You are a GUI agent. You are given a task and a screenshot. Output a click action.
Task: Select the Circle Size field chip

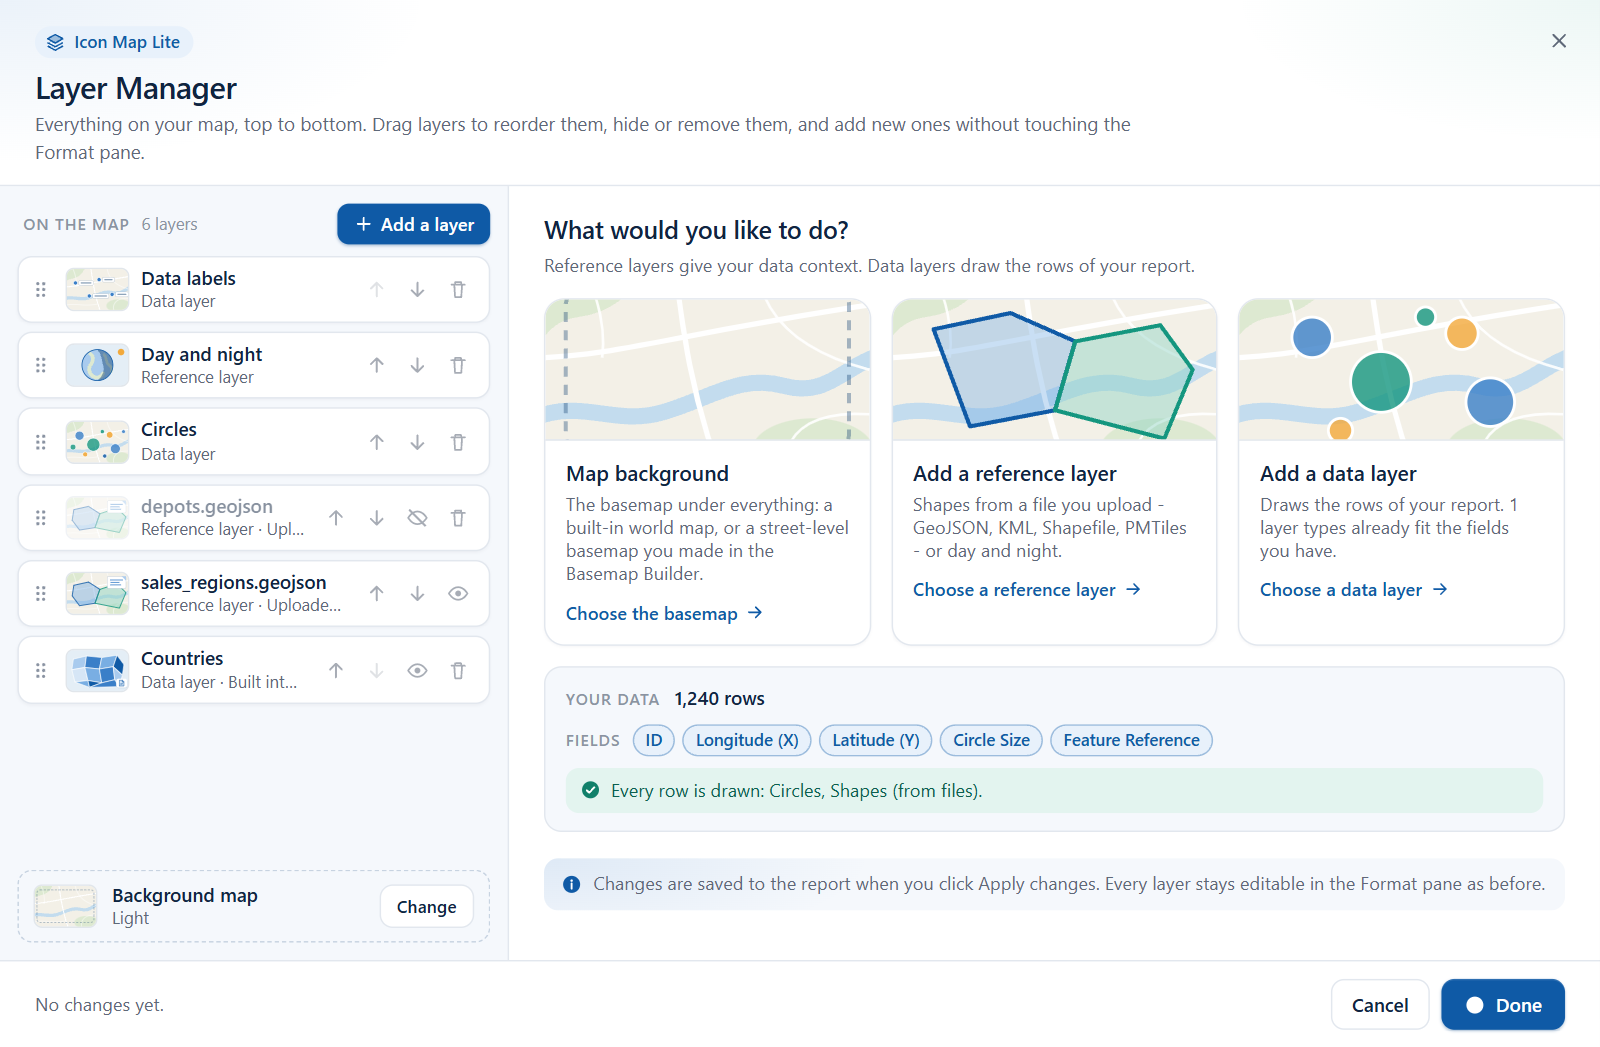tap(991, 741)
